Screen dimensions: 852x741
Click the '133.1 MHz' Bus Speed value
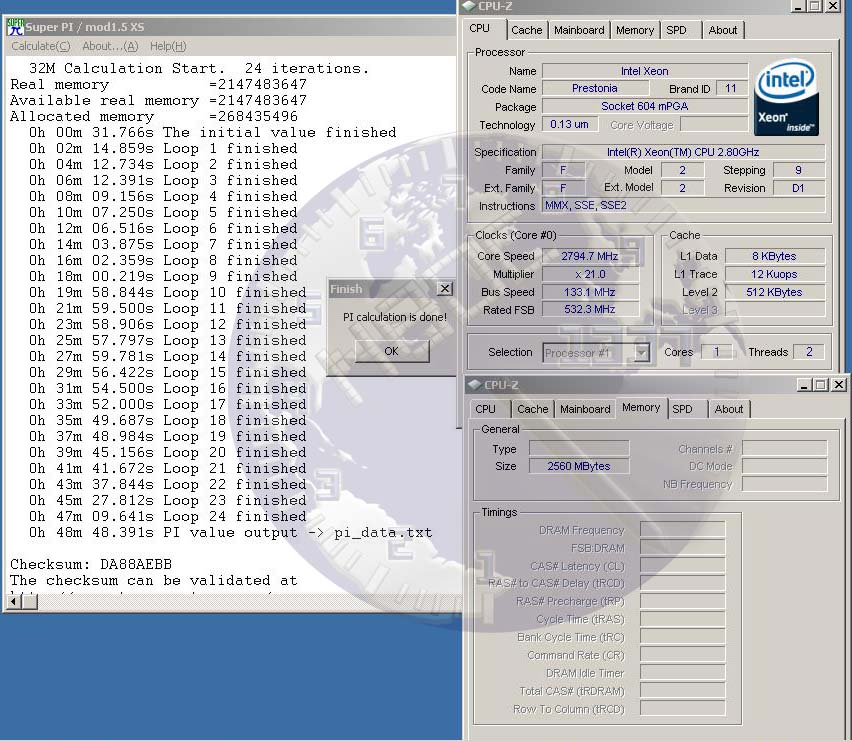pyautogui.click(x=590, y=292)
